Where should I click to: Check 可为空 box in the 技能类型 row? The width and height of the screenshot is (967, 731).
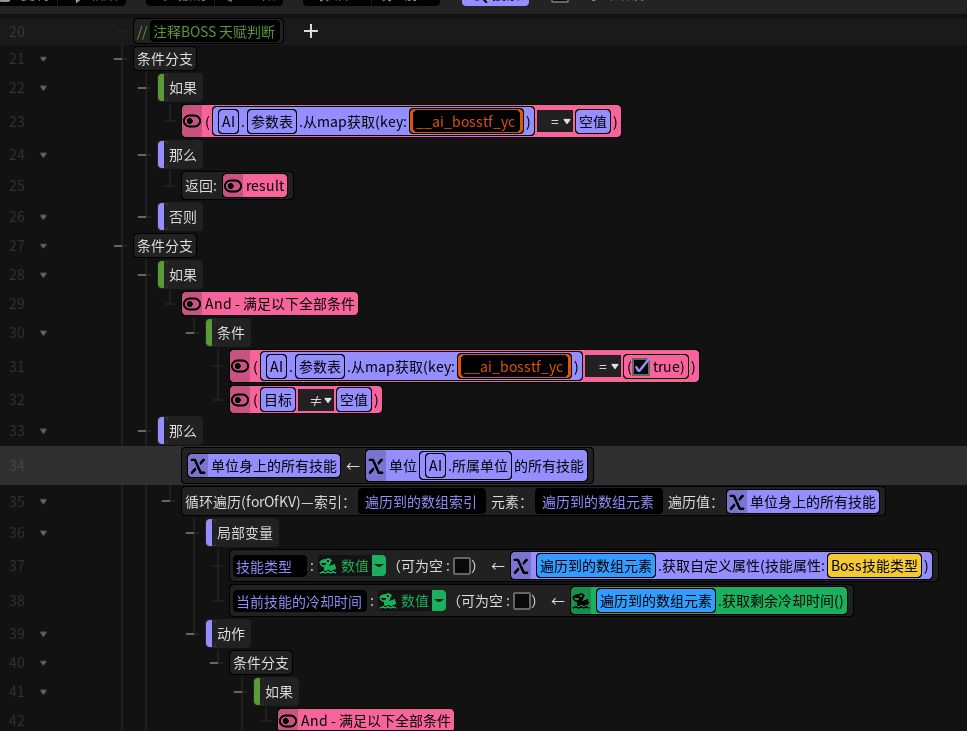[461, 566]
